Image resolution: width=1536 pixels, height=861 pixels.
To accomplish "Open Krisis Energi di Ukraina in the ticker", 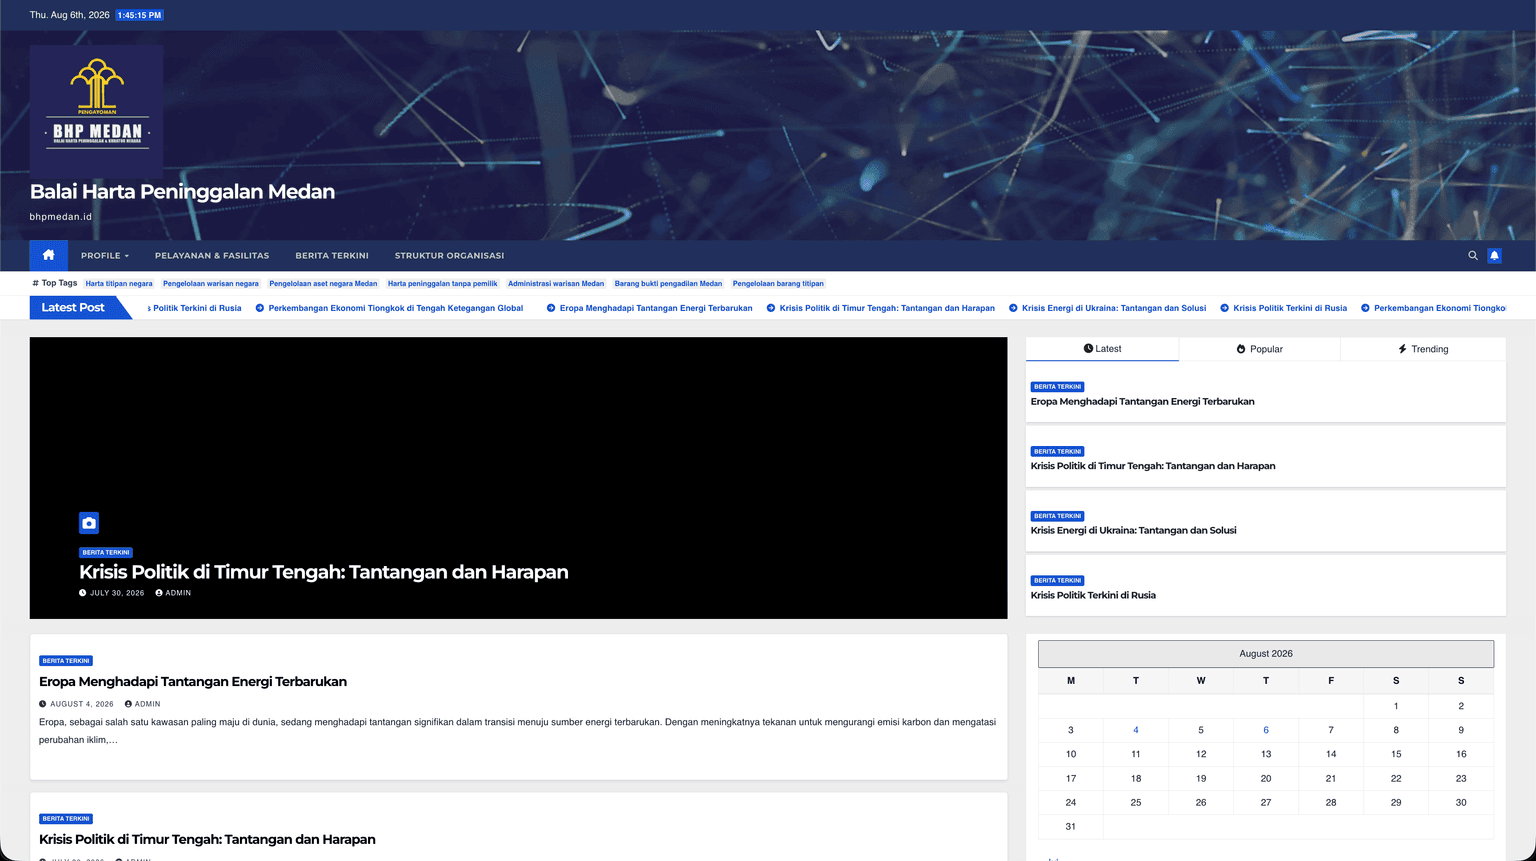I will [x=1114, y=308].
